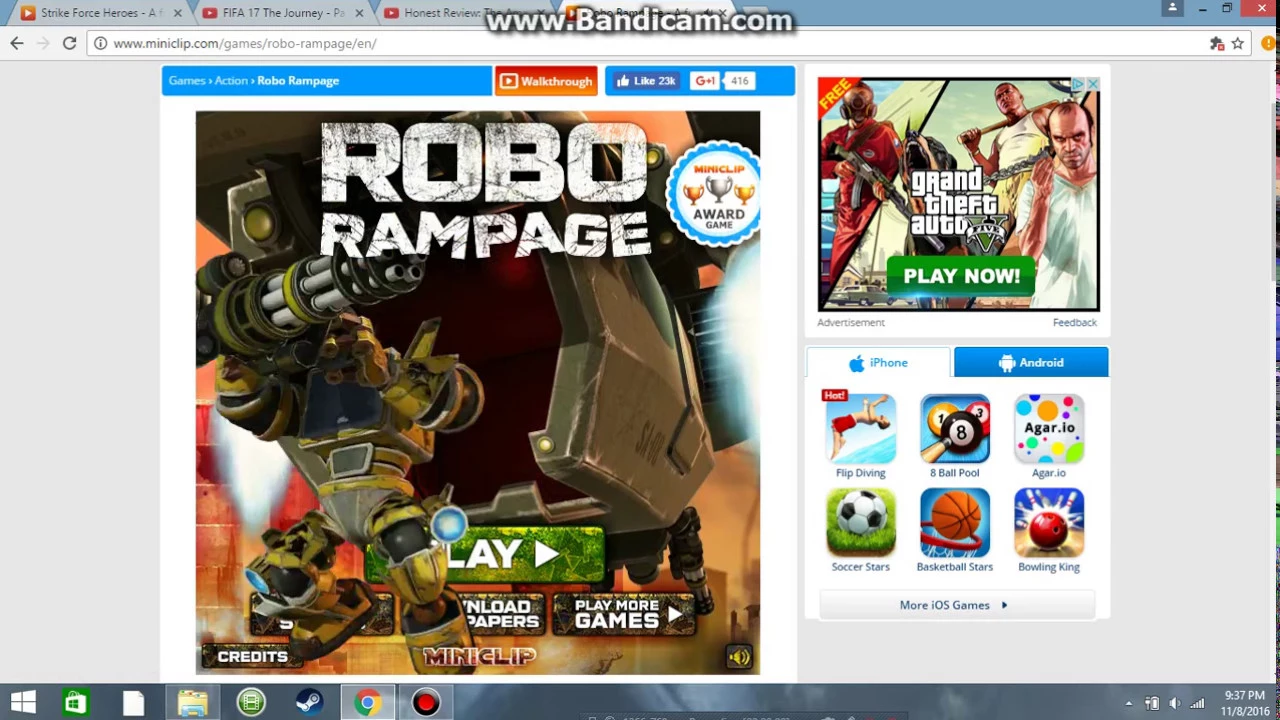
Task: Click the Chrome user profile icon
Action: (1173, 8)
